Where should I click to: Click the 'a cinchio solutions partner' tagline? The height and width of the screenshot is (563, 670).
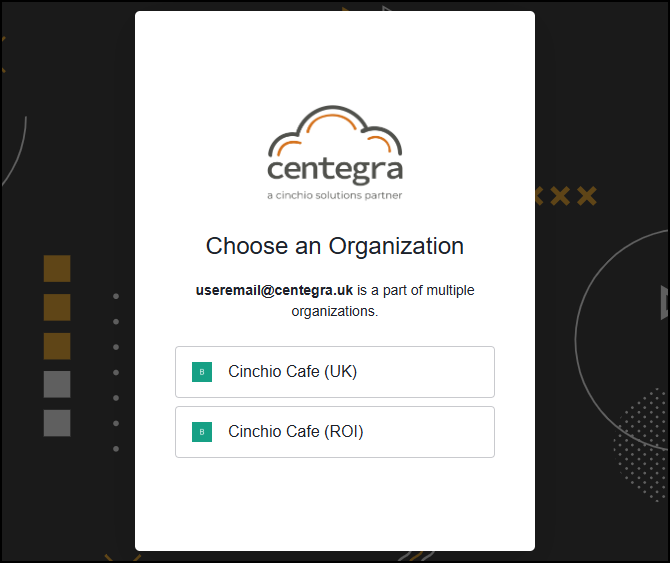[335, 195]
